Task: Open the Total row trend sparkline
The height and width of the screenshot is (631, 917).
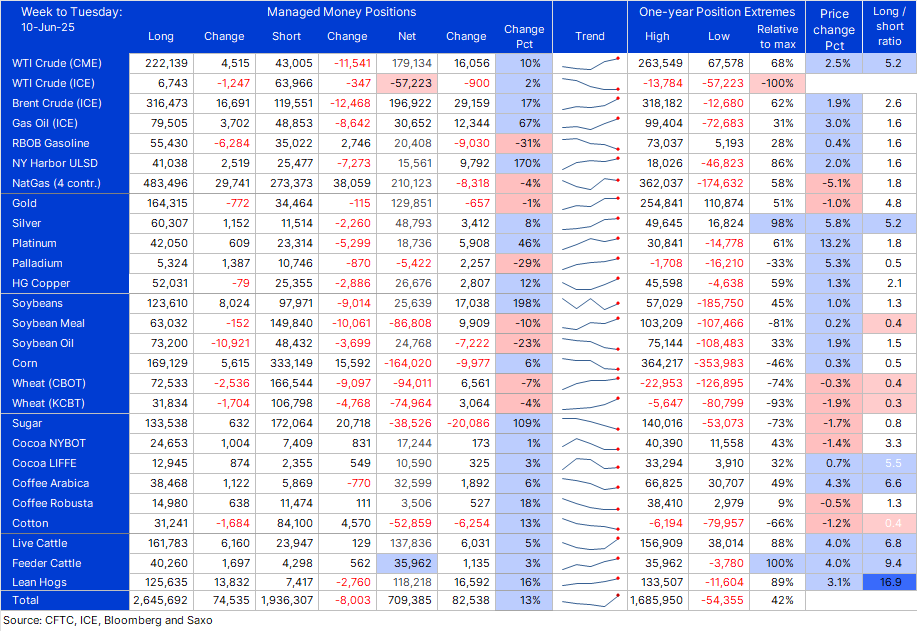Action: point(590,601)
